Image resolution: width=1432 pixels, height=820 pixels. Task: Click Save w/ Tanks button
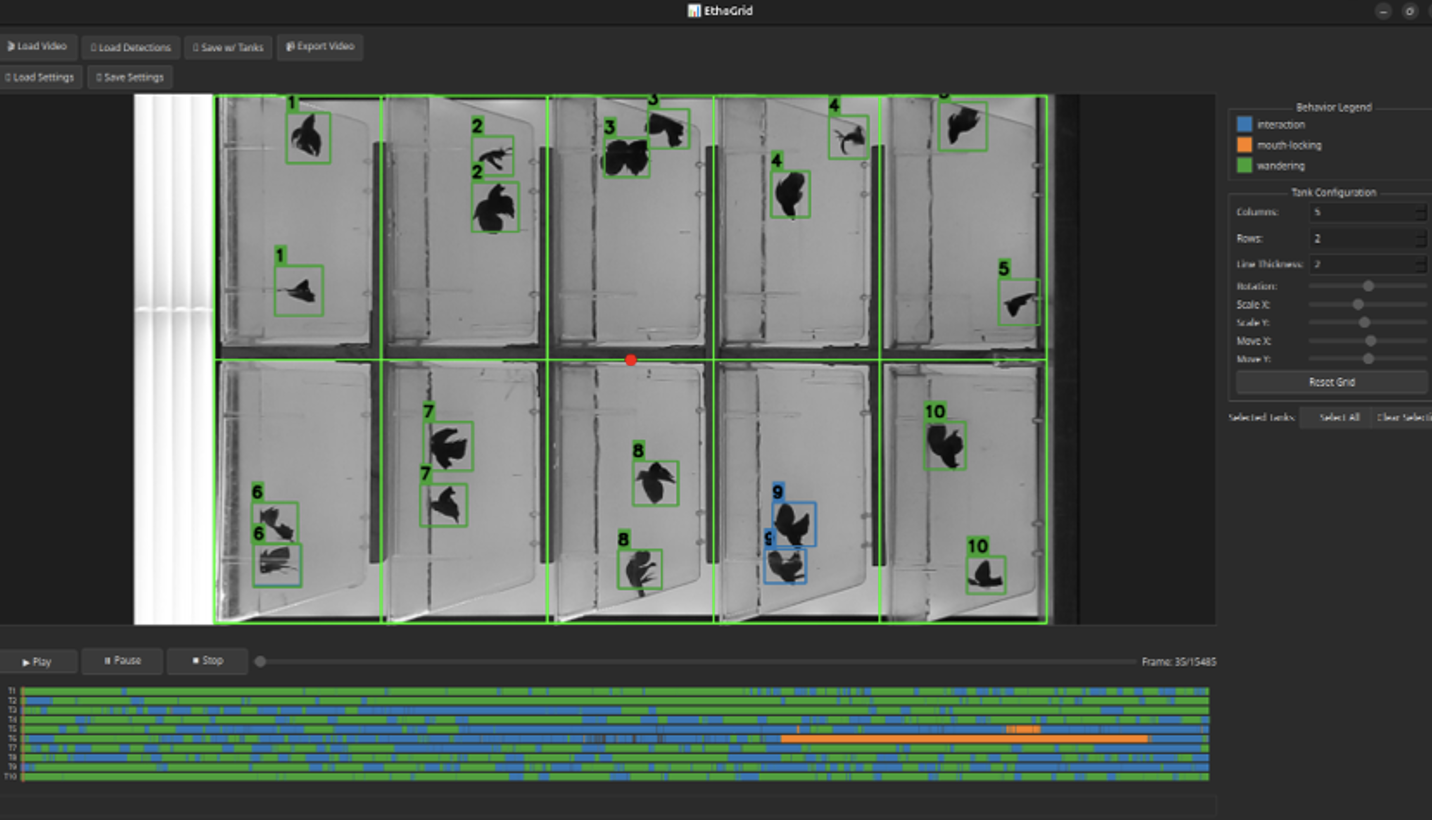pyautogui.click(x=228, y=47)
